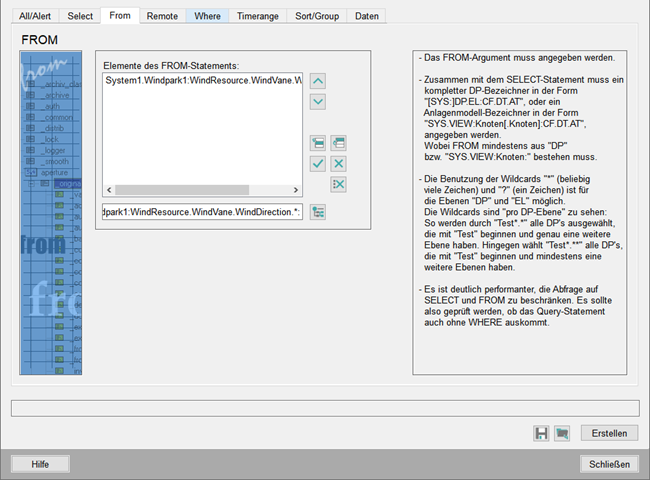Delete all elements with list-X icon

tap(339, 184)
